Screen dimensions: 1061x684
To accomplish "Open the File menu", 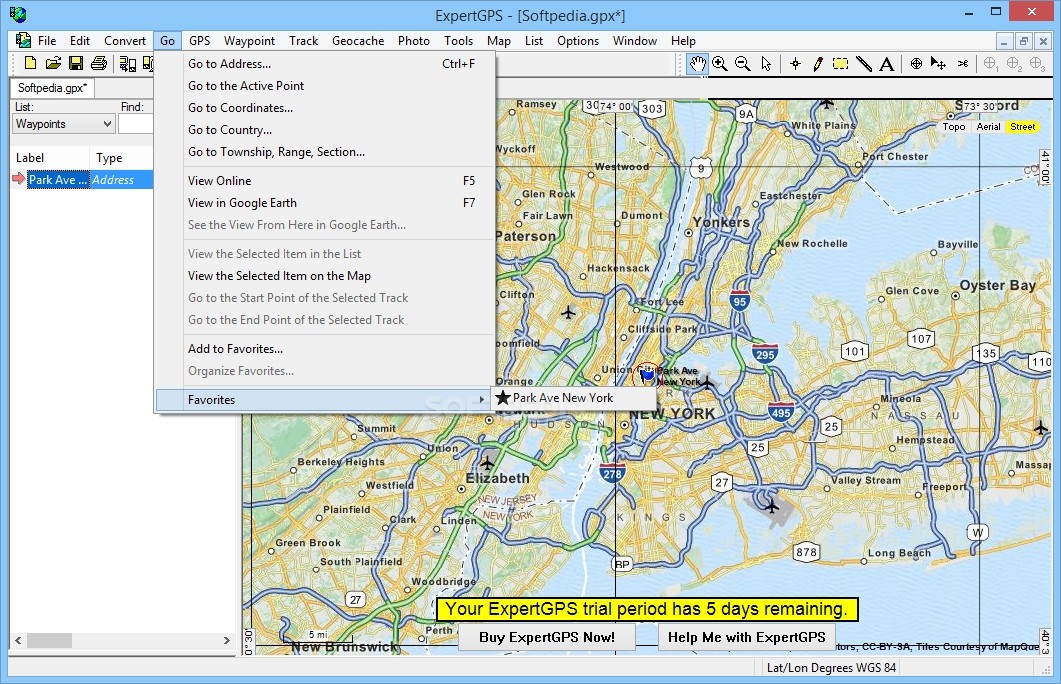I will coord(47,41).
